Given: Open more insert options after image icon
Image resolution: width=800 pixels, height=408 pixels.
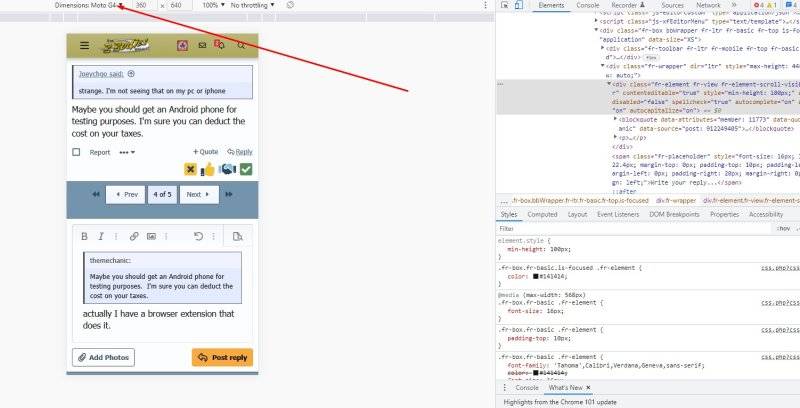Looking at the screenshot, I should (166, 236).
